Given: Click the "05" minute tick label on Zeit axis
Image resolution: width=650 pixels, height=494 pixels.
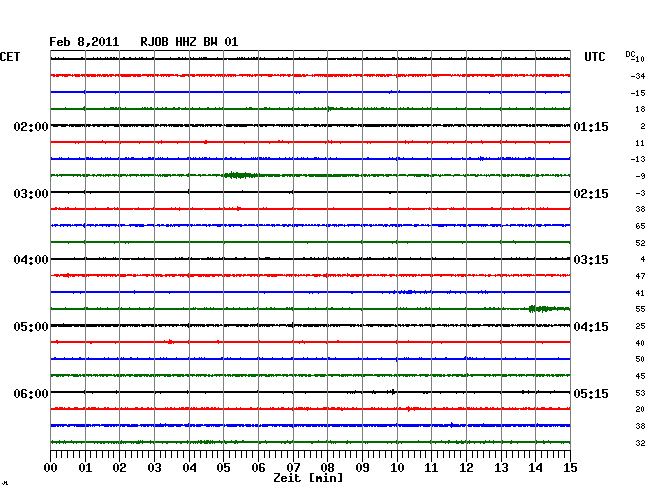Looking at the screenshot, I should click(x=223, y=468).
